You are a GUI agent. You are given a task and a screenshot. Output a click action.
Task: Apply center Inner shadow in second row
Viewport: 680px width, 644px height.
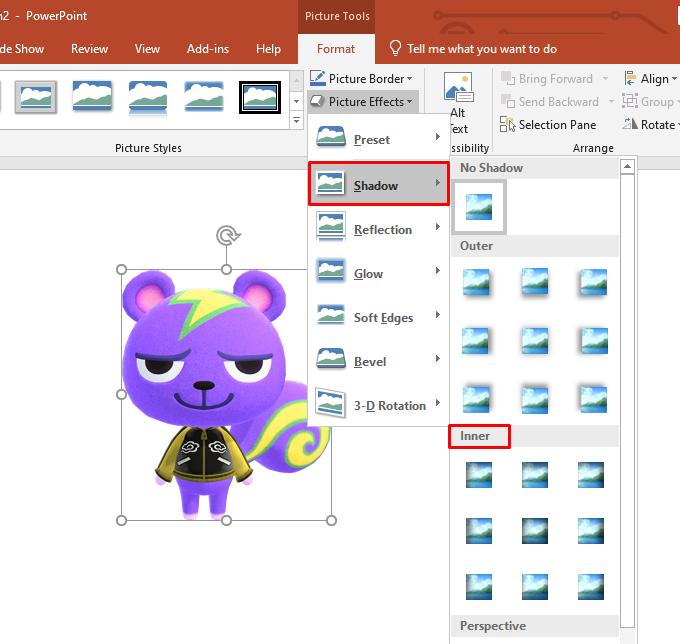point(535,531)
